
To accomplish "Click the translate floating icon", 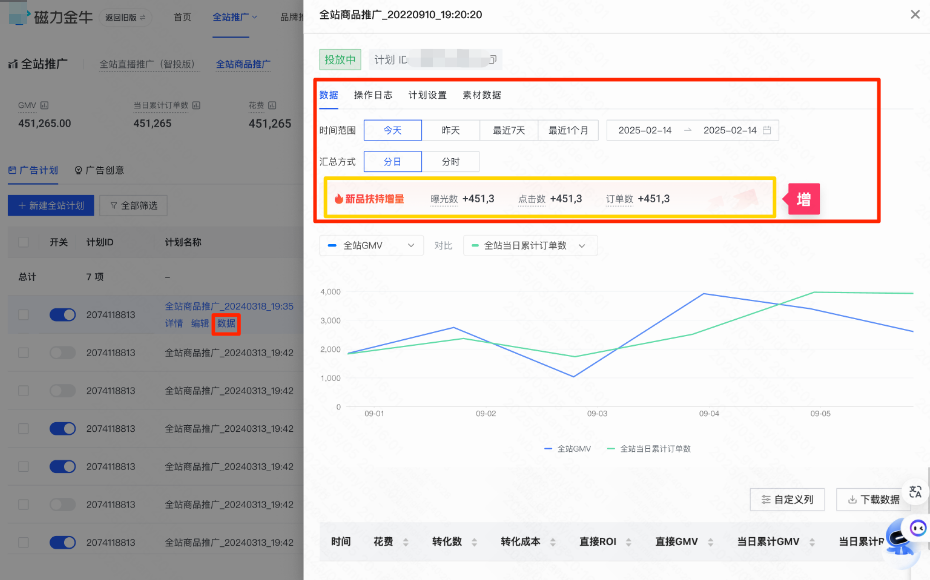I will click(915, 492).
